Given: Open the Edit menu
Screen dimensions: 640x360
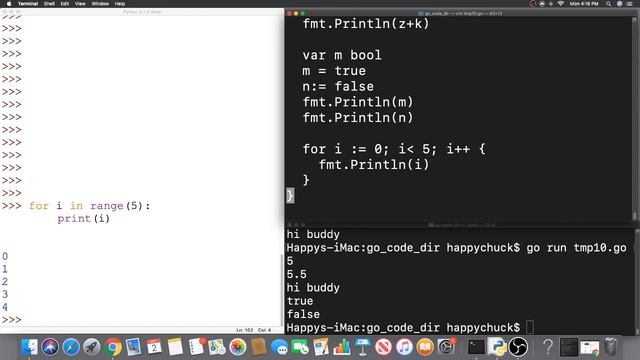Looking at the screenshot, I should (64, 4).
